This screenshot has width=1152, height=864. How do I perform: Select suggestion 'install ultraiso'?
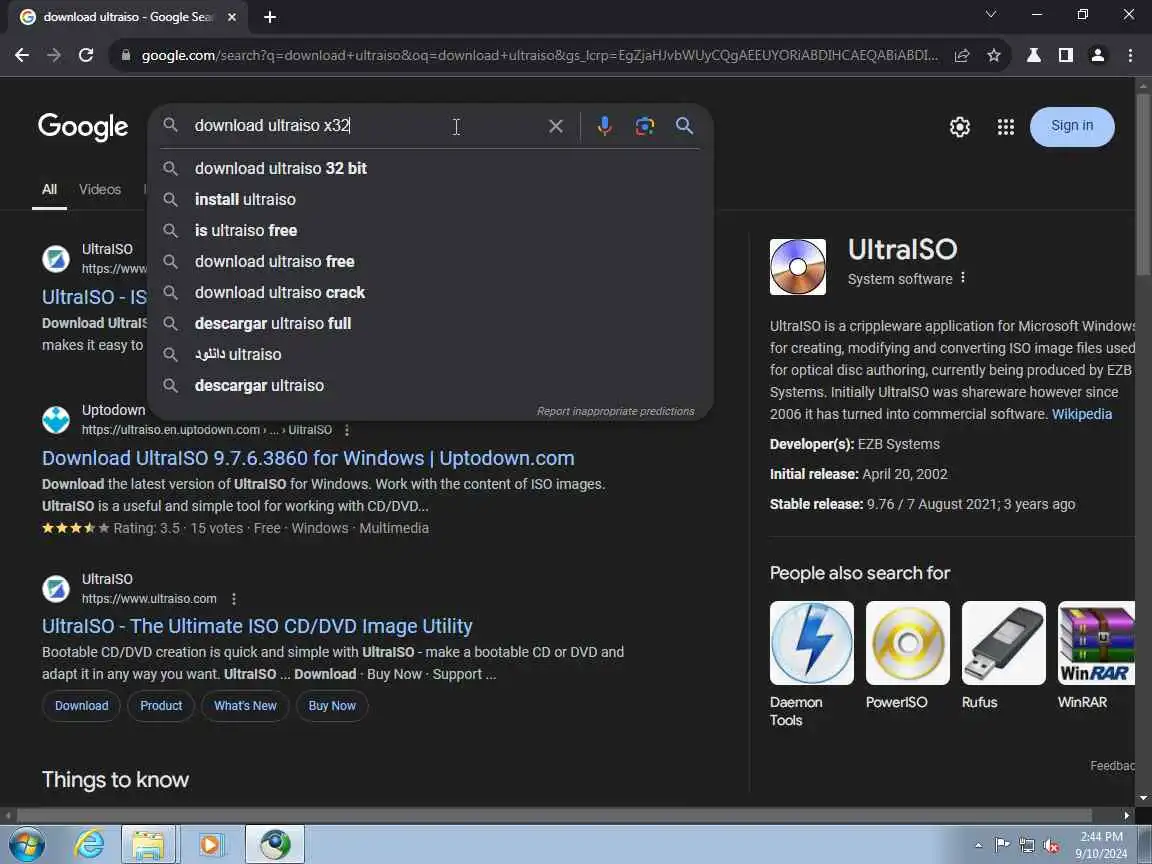point(430,199)
